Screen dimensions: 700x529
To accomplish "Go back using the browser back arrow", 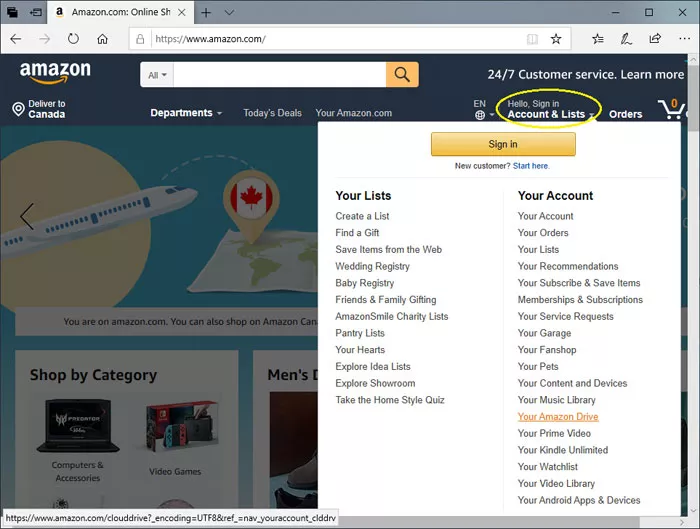I will point(16,39).
